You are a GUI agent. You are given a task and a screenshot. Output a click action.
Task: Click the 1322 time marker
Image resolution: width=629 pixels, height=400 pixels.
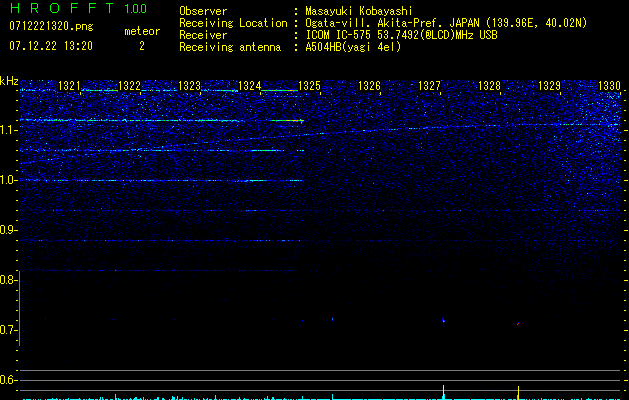tap(130, 85)
